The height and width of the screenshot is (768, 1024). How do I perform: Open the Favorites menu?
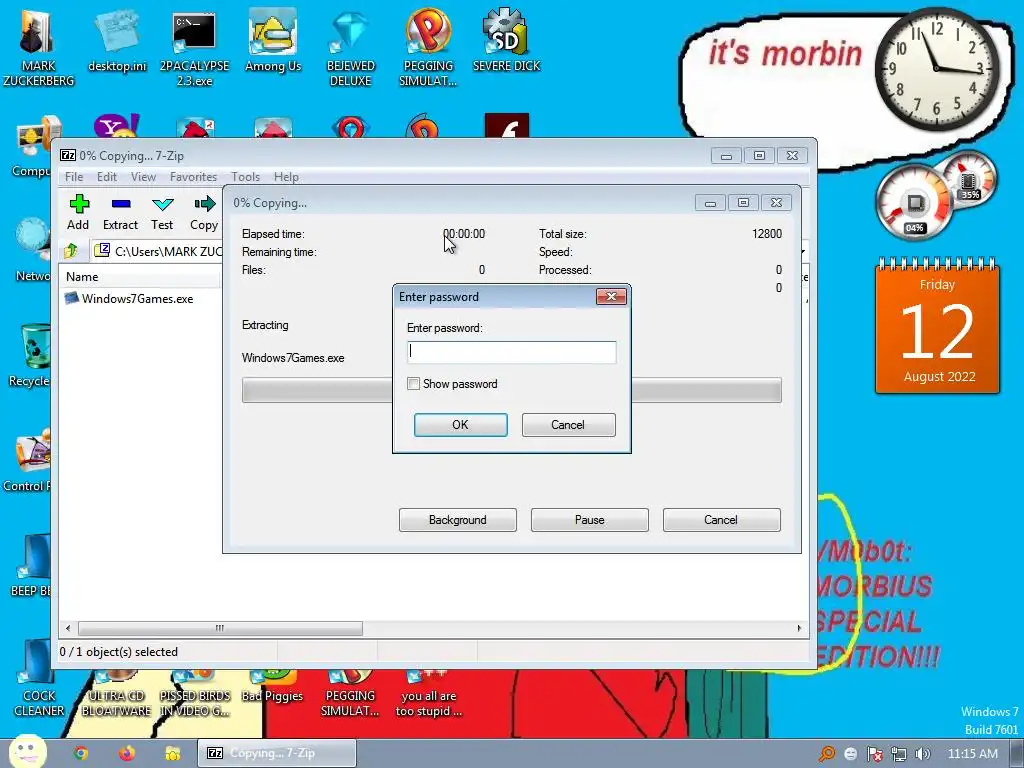coord(193,177)
